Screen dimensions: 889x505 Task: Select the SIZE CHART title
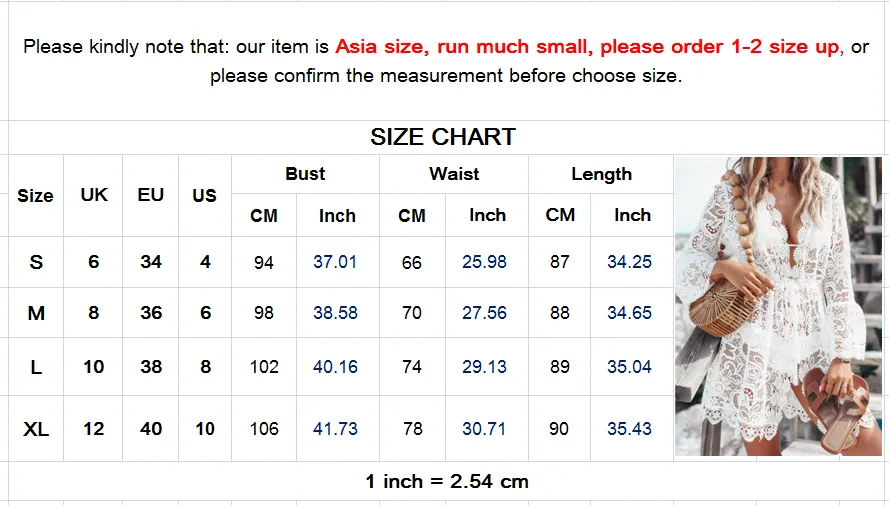443,137
